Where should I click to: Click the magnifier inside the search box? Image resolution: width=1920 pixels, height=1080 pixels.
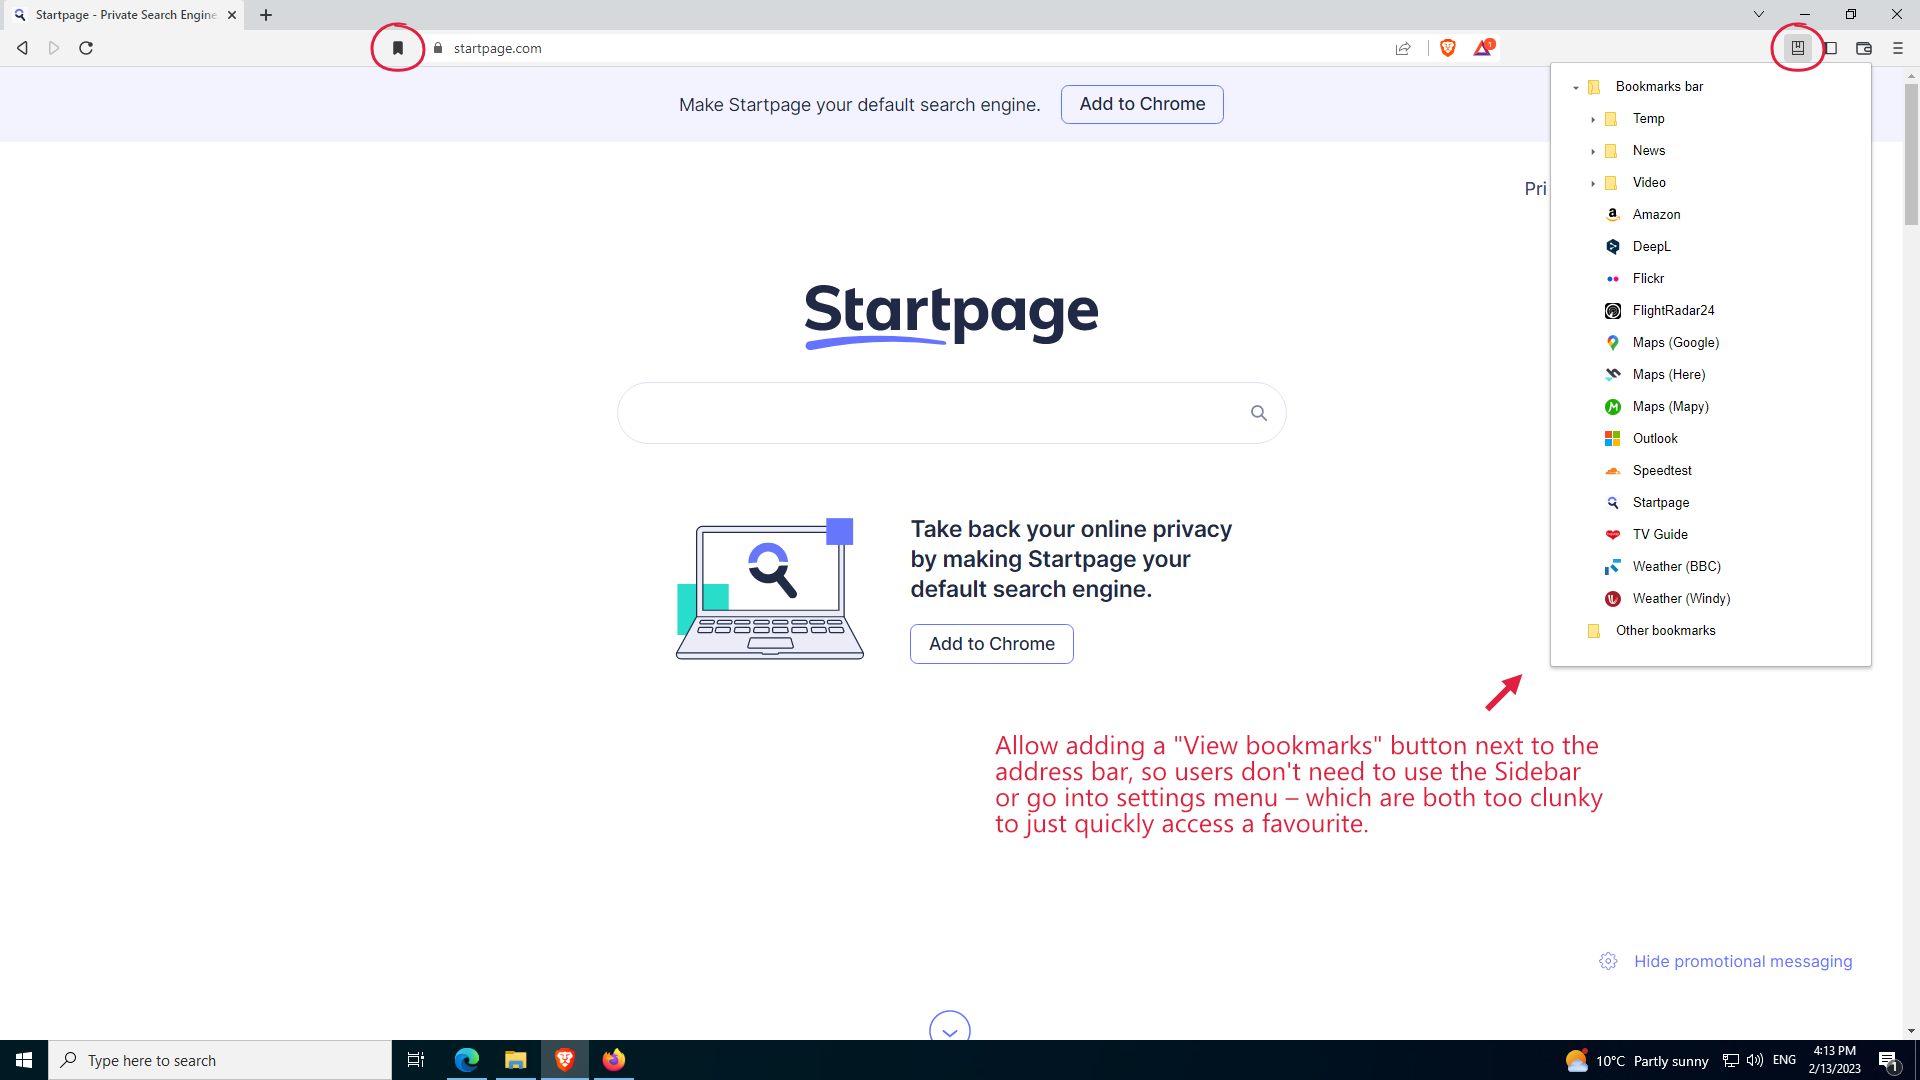[1259, 412]
